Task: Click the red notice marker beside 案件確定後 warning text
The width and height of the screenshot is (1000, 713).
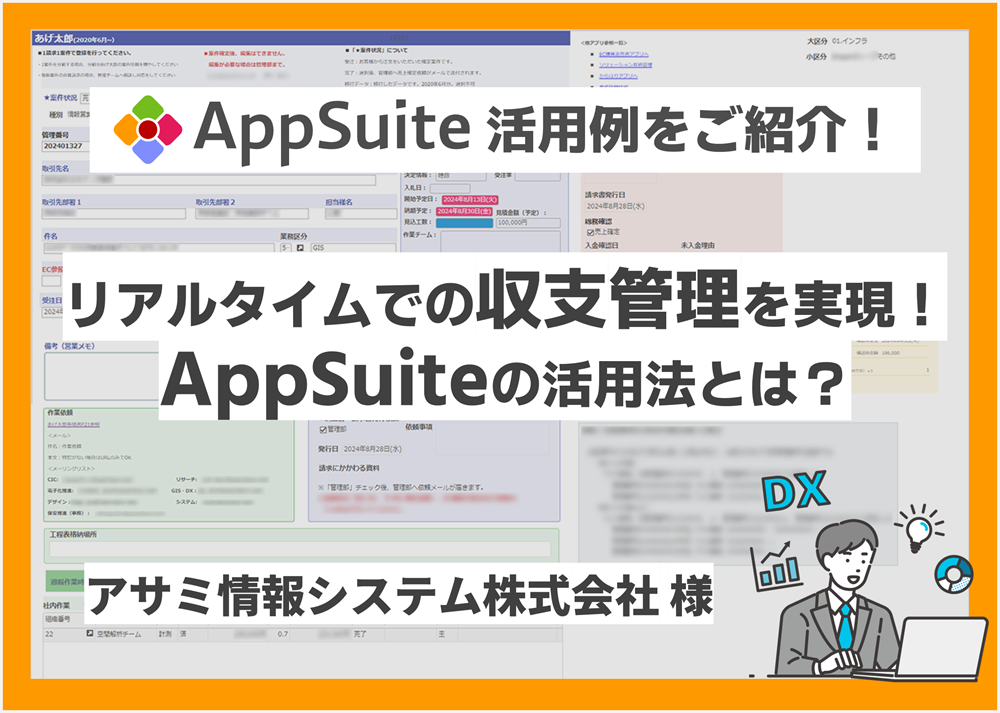Action: pos(204,52)
